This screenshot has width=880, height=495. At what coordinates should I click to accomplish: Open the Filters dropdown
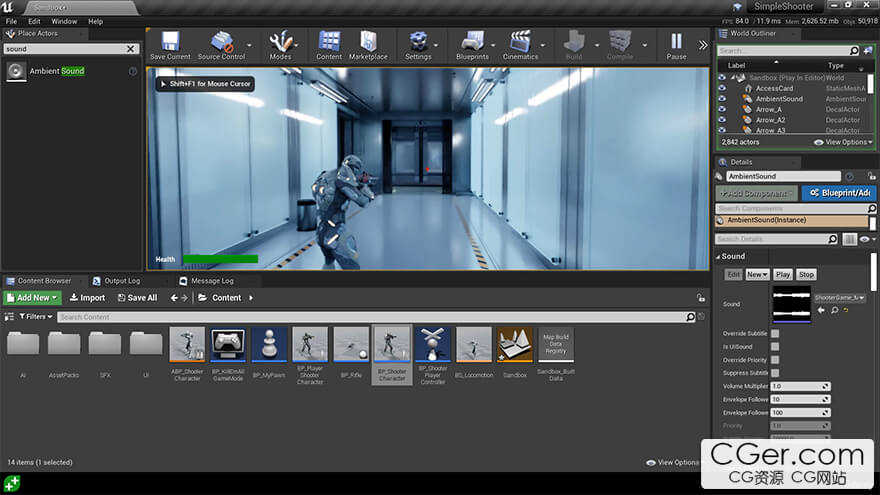(x=36, y=317)
